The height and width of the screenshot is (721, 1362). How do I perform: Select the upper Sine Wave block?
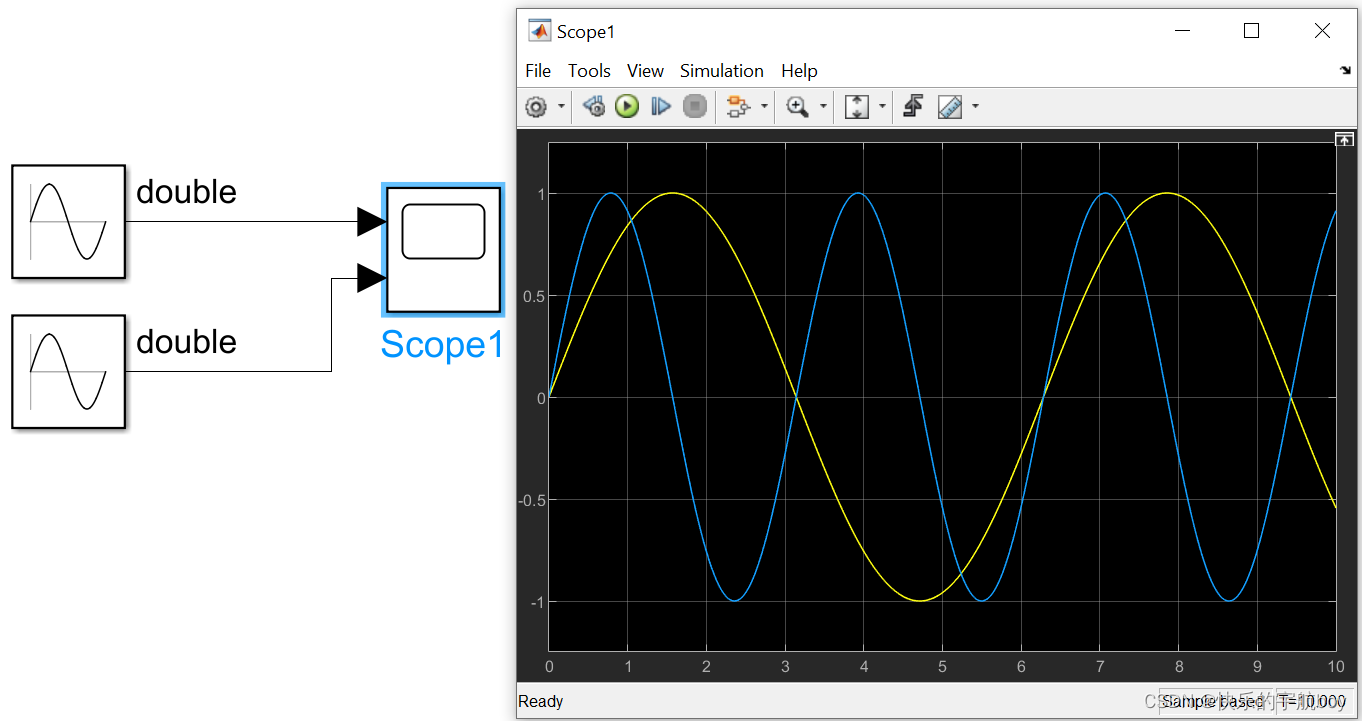click(x=68, y=221)
